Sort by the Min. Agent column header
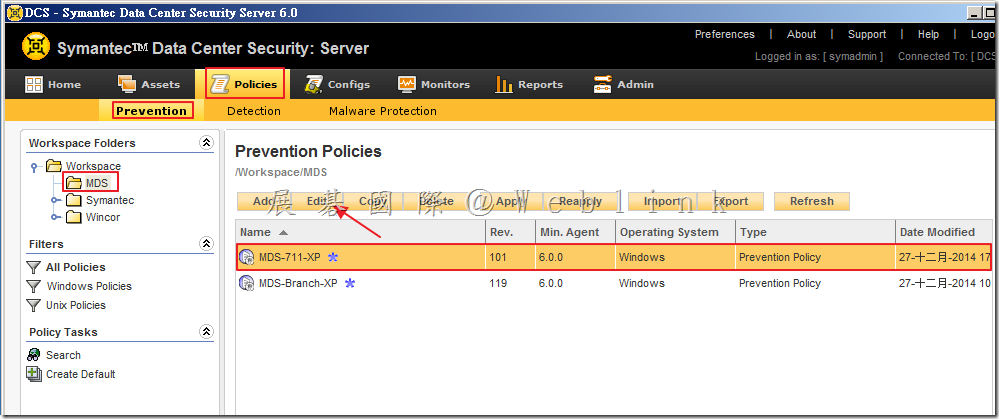The height and width of the screenshot is (419, 999). tap(575, 232)
